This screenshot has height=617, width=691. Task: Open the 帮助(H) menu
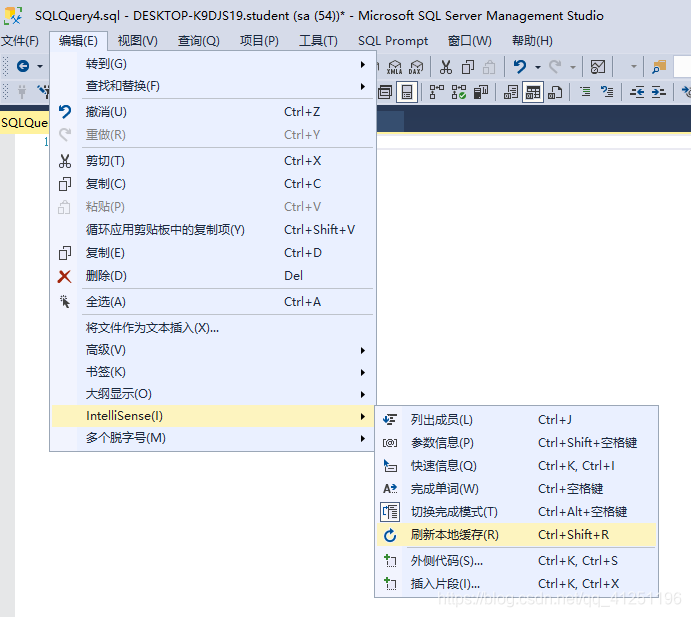(x=532, y=41)
